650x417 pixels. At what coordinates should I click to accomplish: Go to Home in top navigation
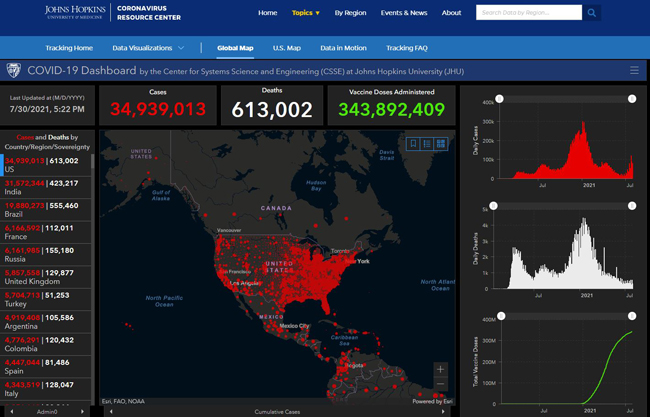tap(267, 13)
